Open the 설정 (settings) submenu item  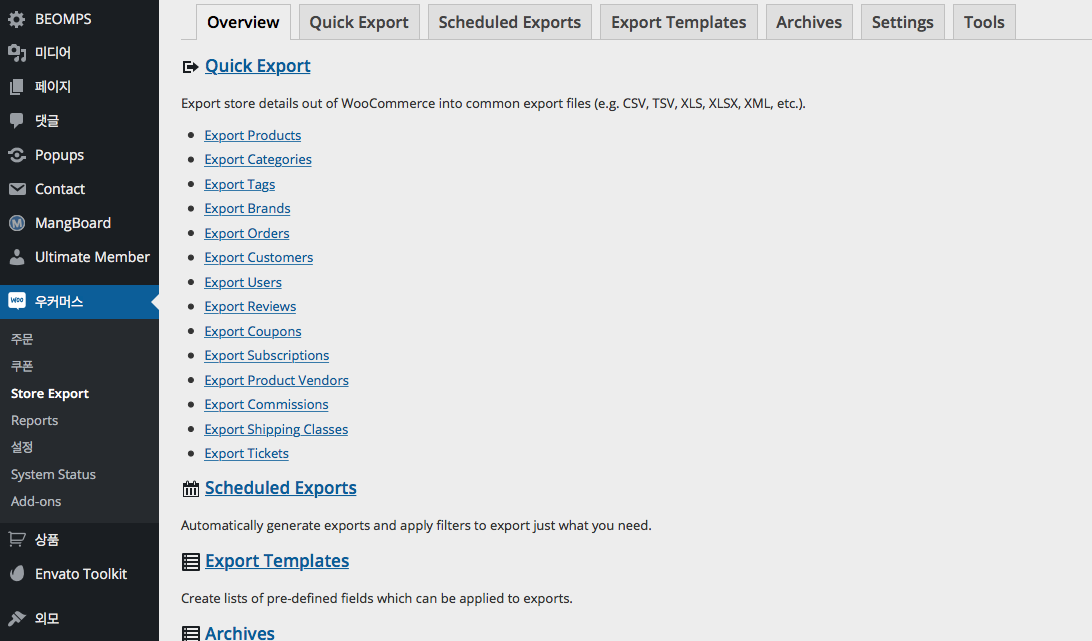click(22, 447)
